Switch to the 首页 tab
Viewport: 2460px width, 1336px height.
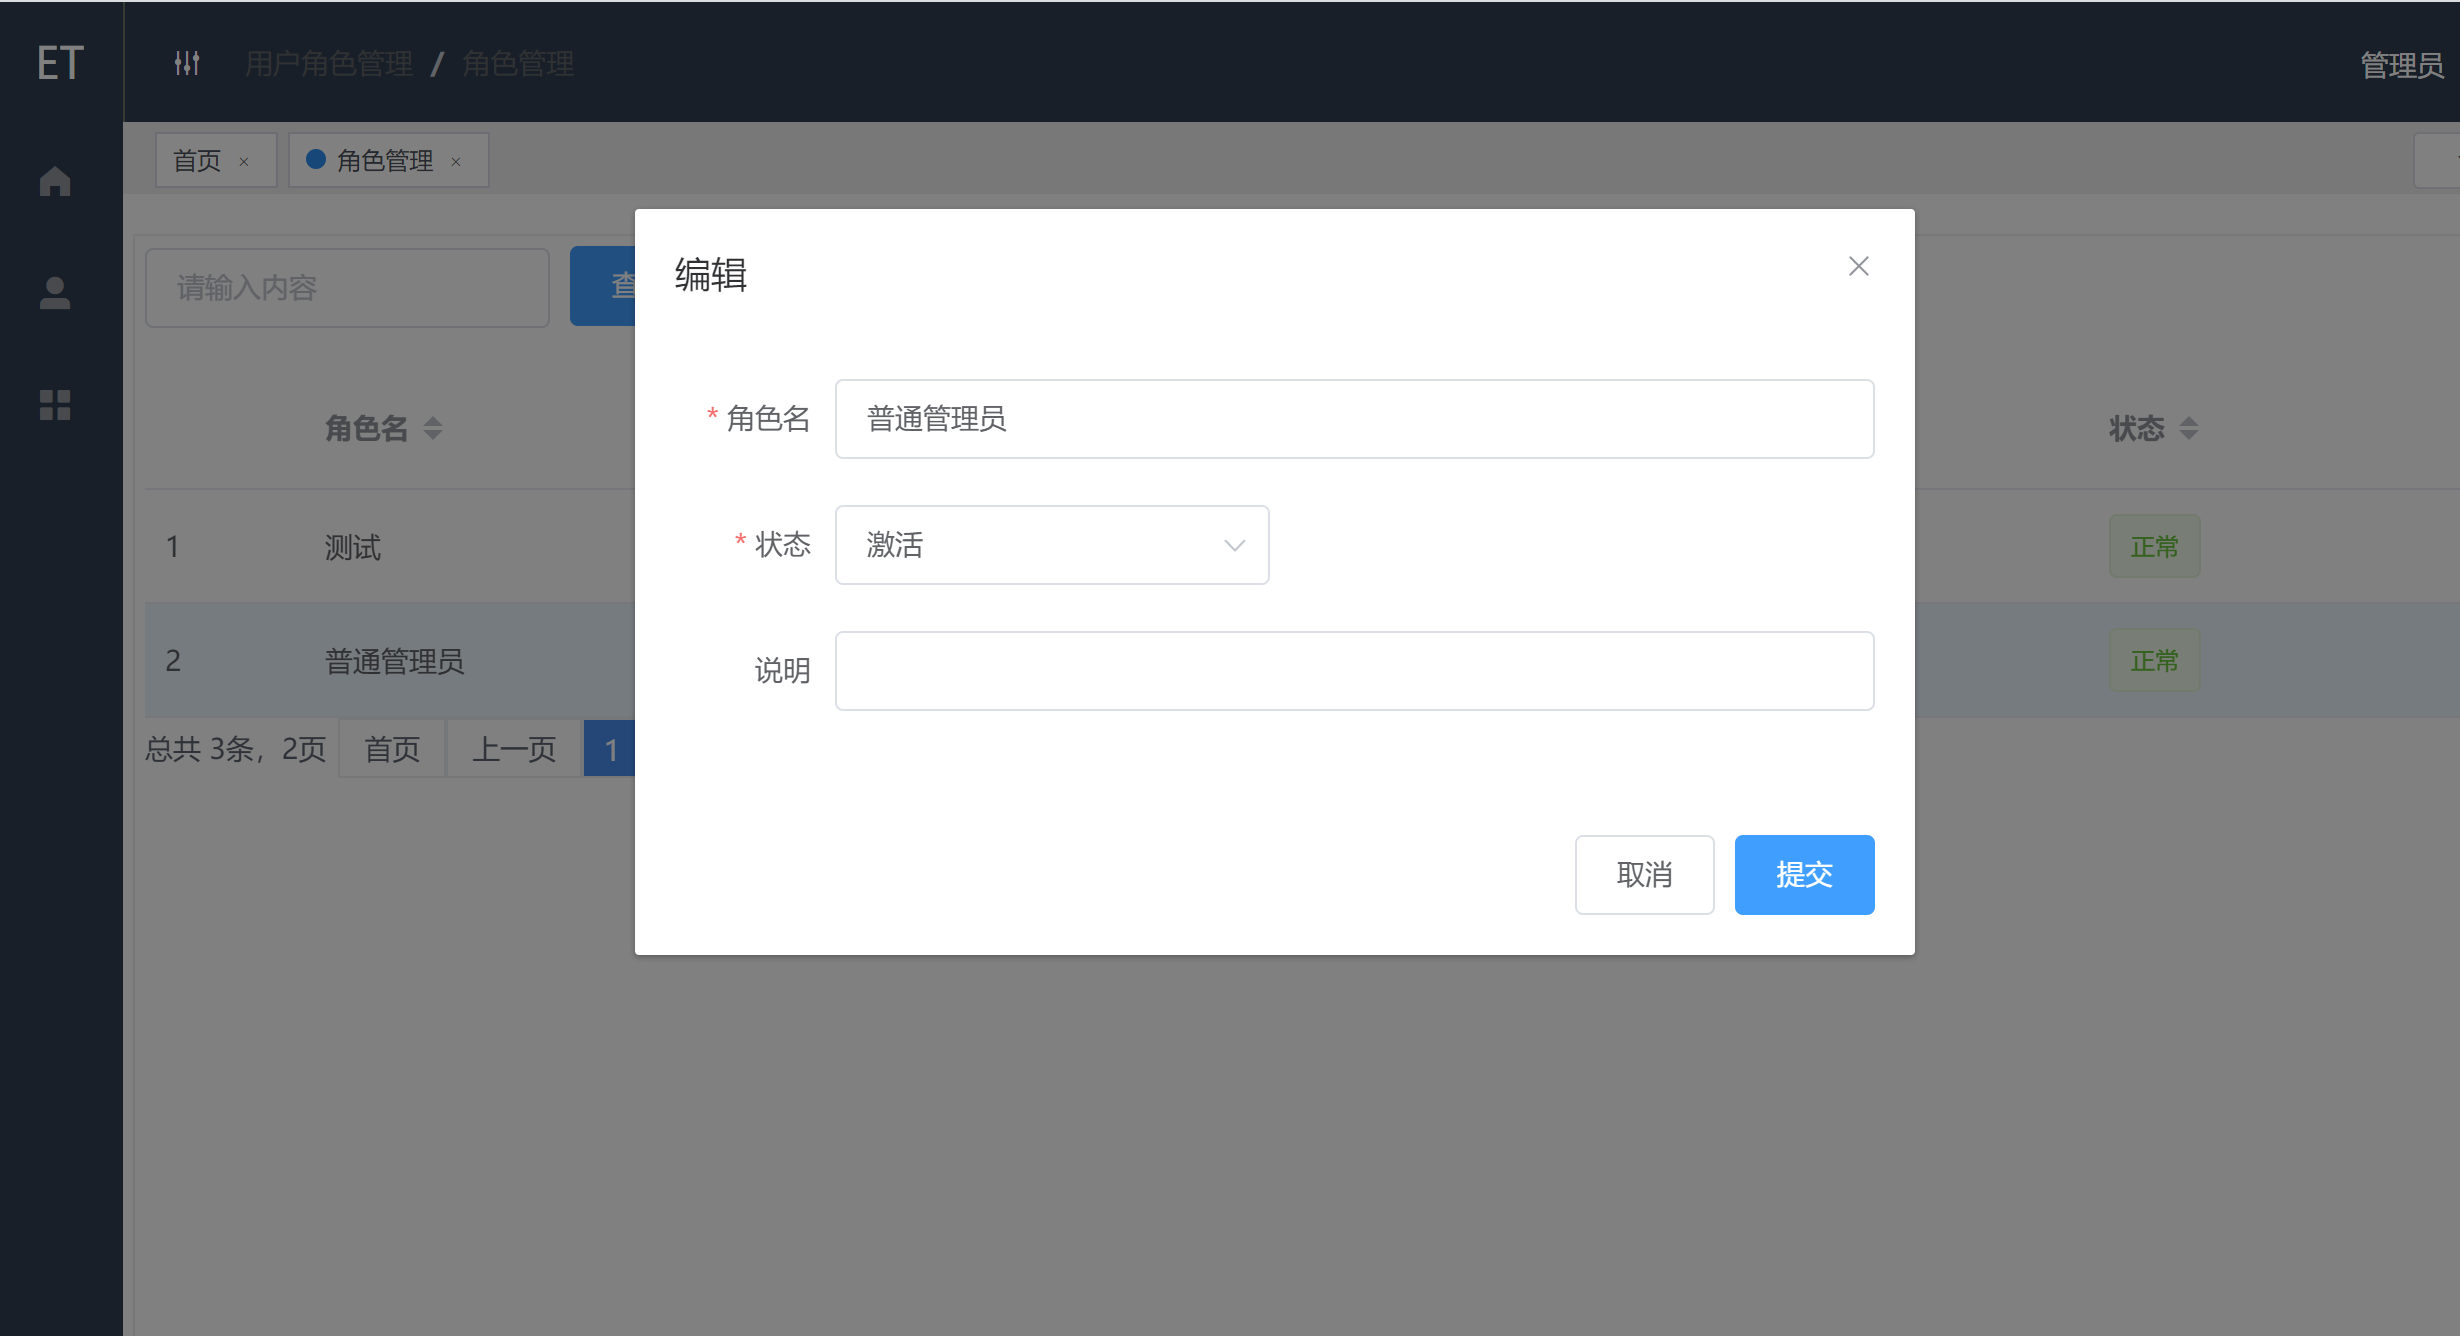click(197, 161)
